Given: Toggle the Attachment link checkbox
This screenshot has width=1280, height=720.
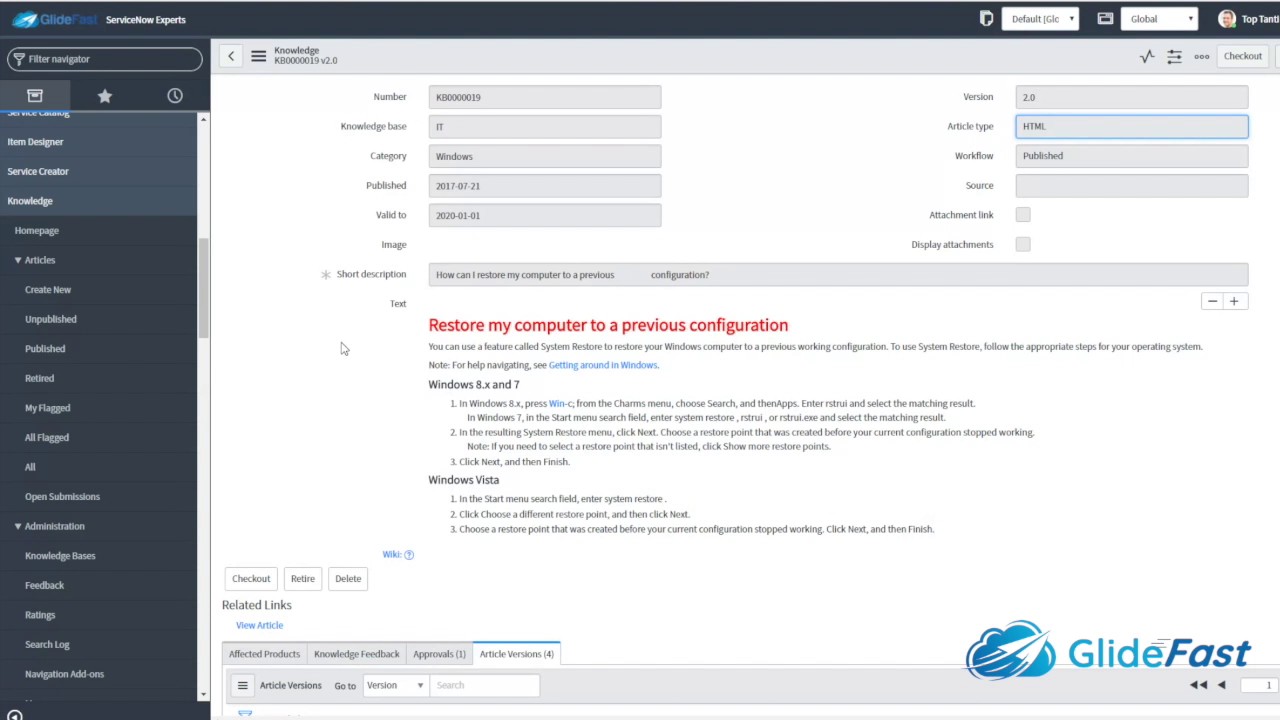Looking at the screenshot, I should 1023,215.
